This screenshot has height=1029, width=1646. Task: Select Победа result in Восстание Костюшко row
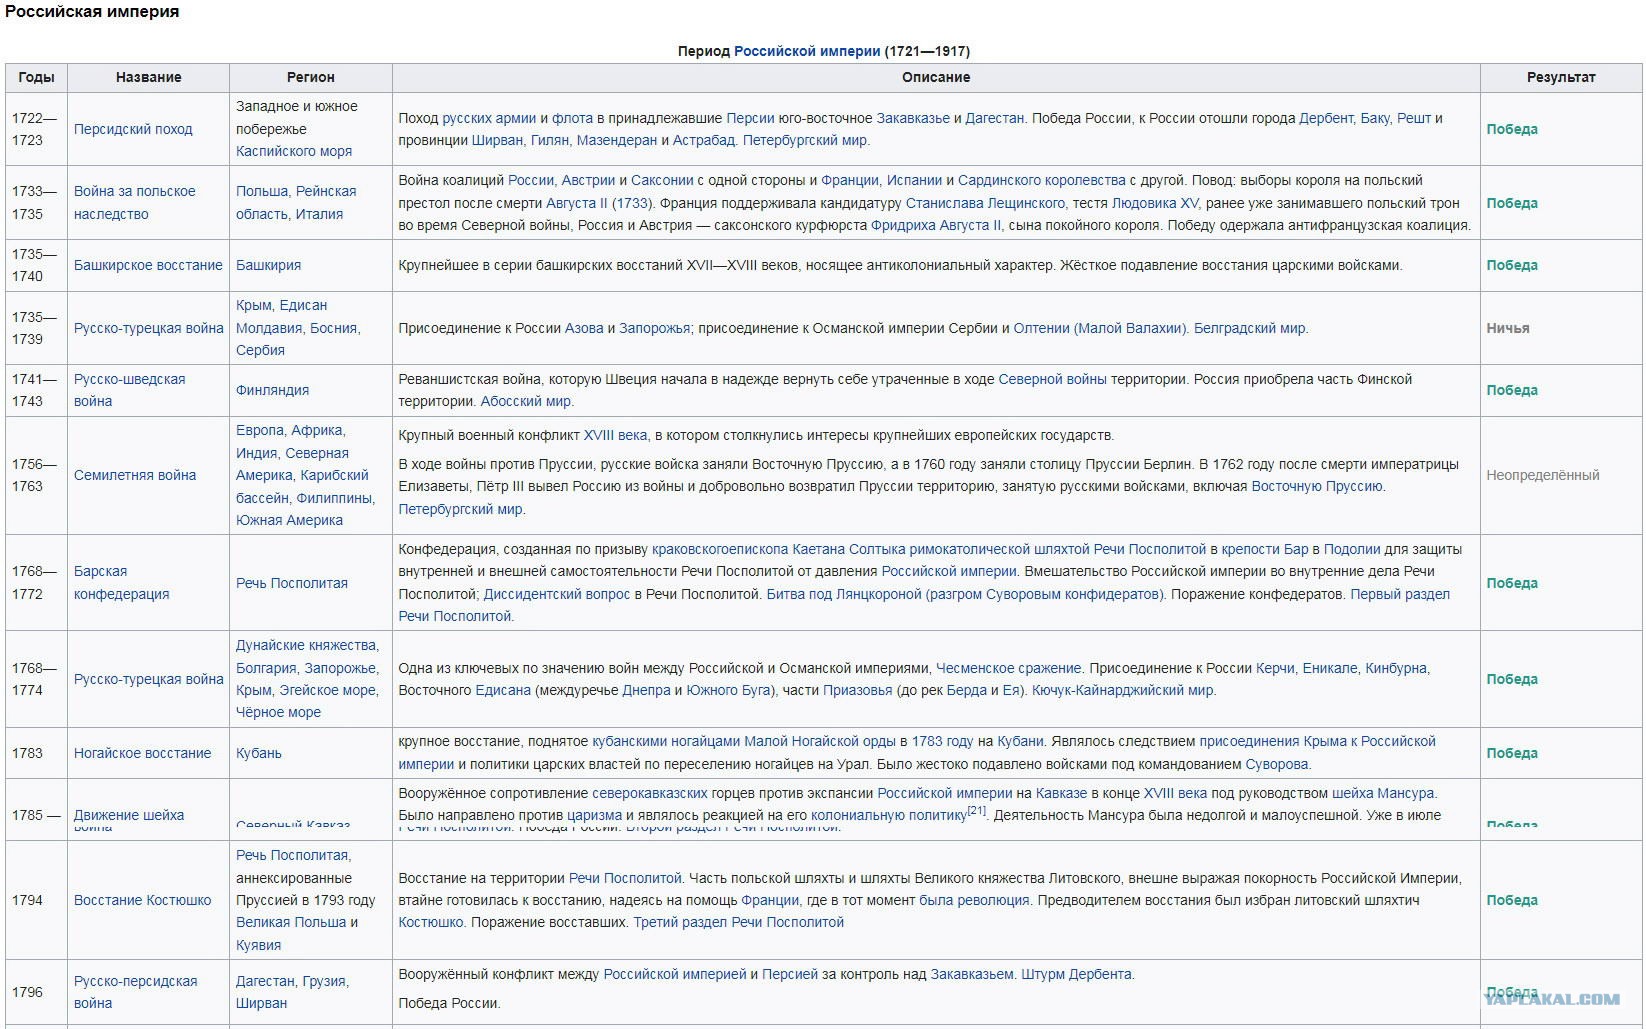tap(1512, 900)
